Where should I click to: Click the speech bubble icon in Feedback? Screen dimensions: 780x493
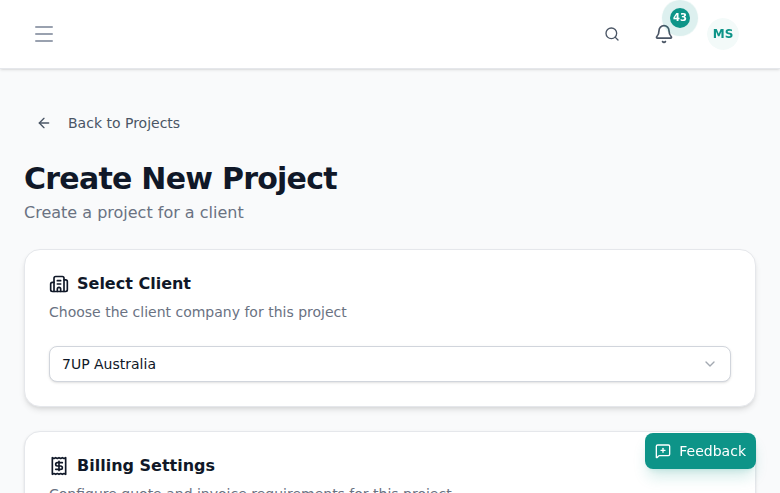[663, 451]
